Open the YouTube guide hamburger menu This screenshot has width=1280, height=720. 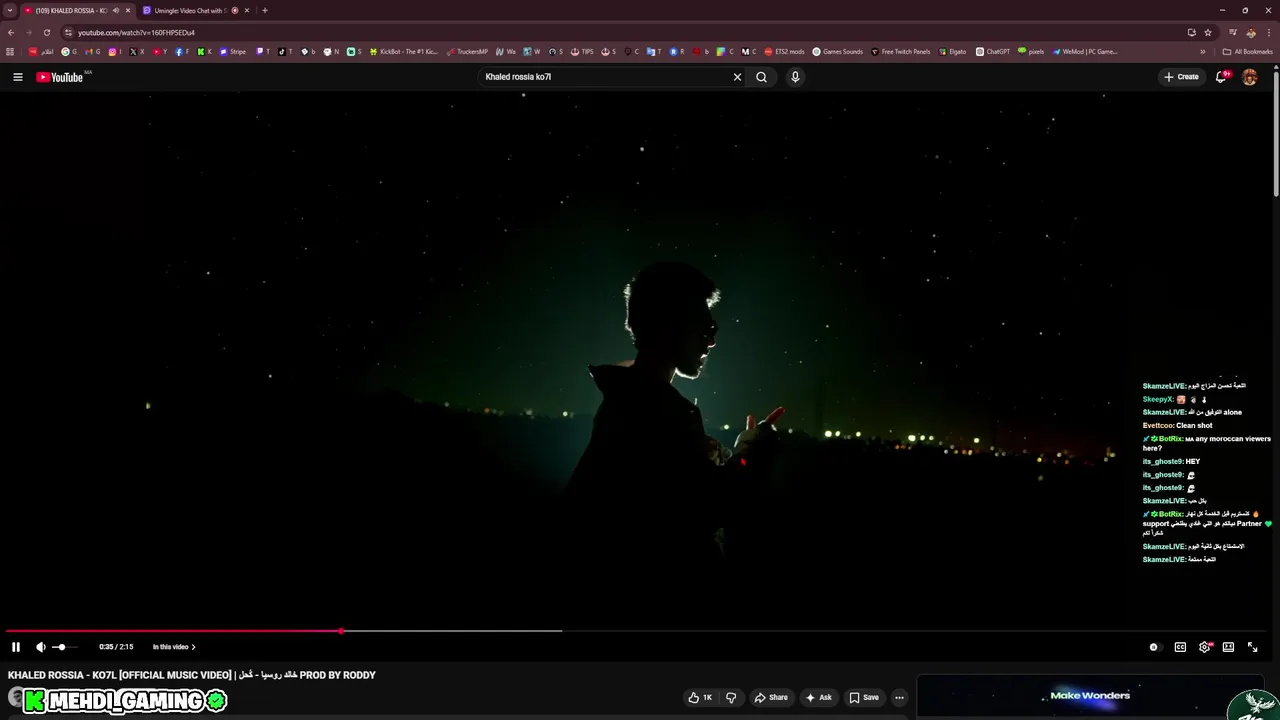17,77
